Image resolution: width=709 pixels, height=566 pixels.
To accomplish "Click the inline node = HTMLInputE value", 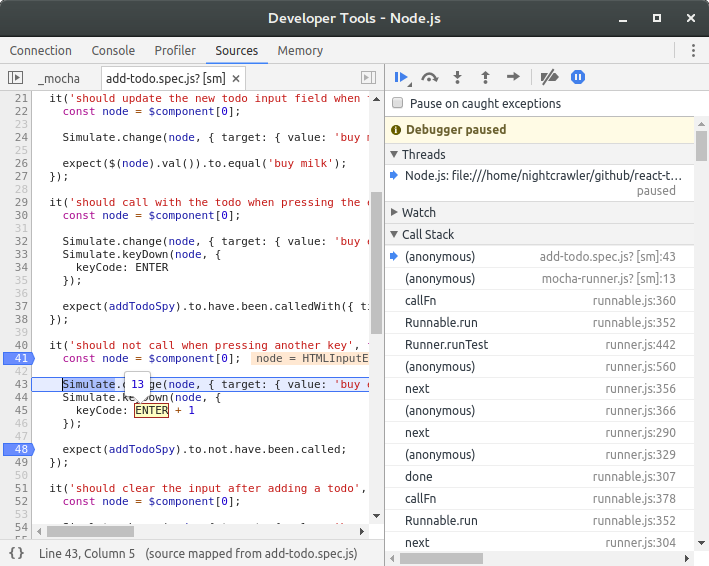I will [x=311, y=358].
